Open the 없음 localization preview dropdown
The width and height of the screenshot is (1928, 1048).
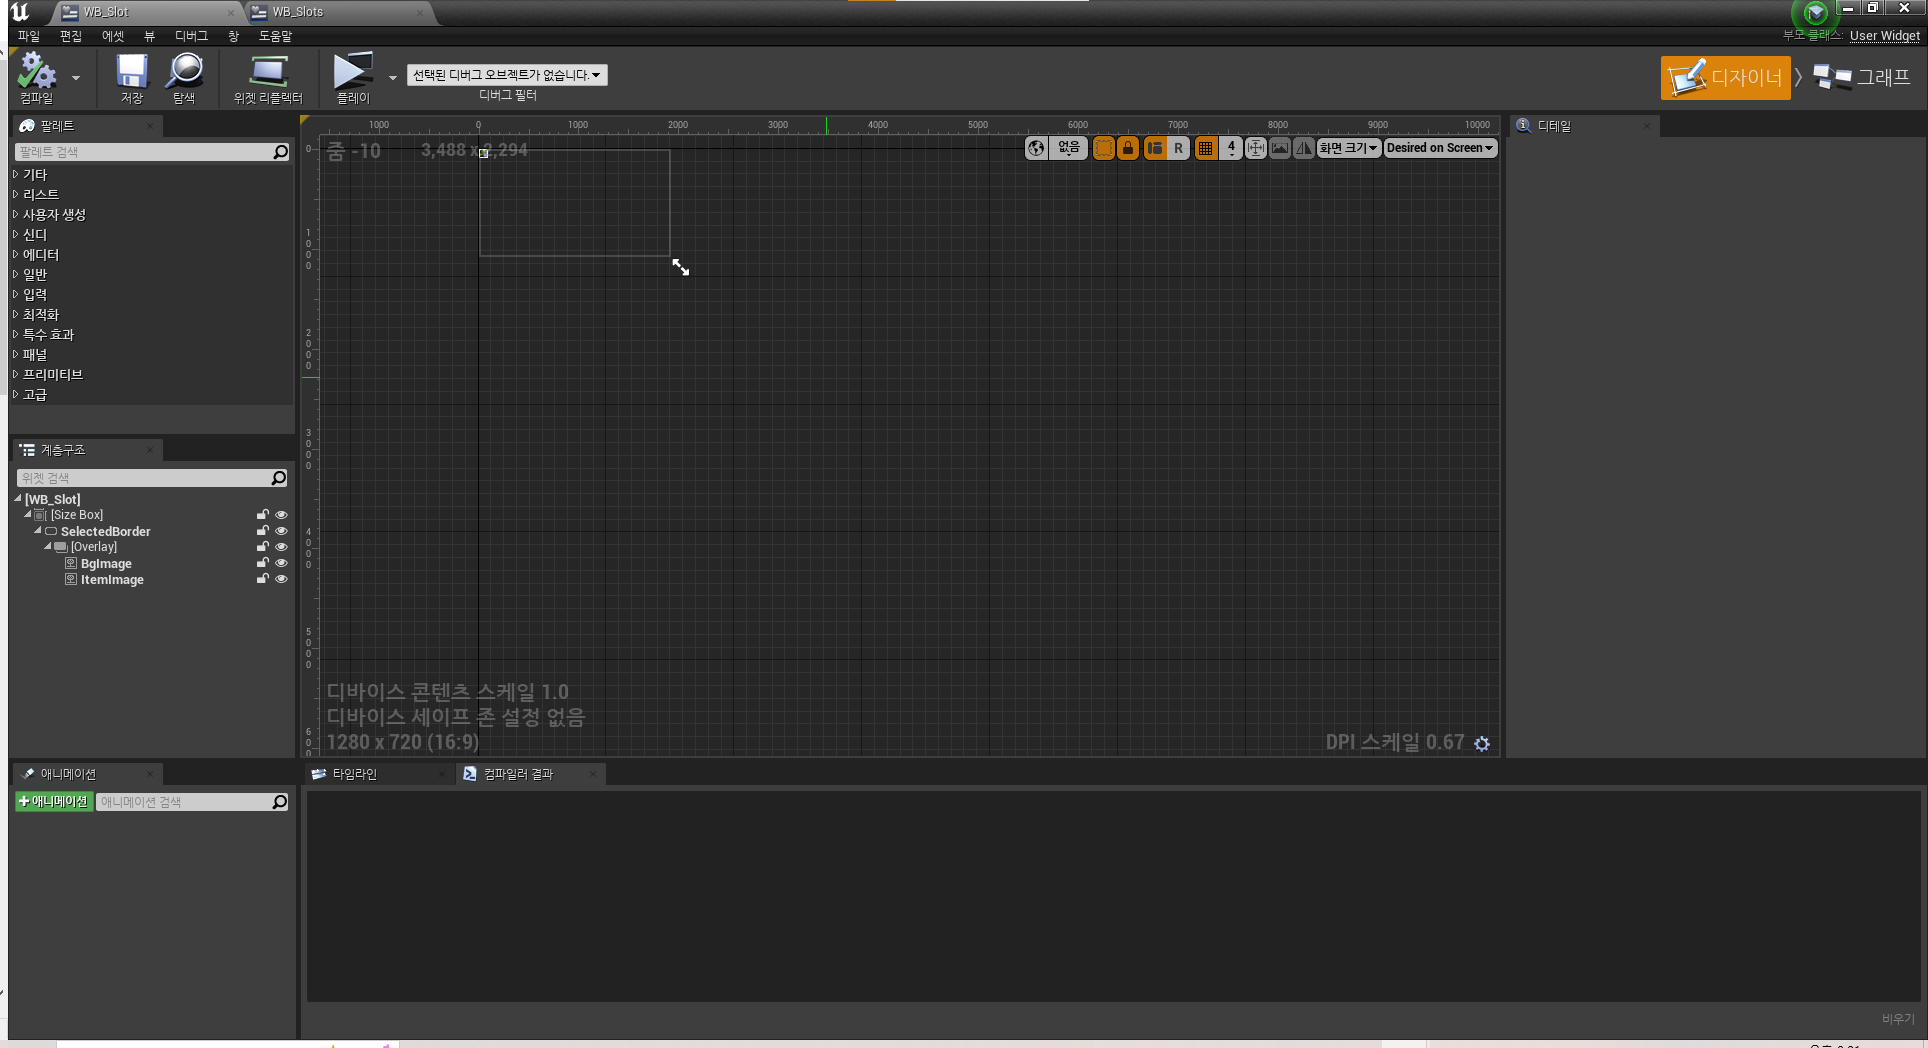(1069, 148)
